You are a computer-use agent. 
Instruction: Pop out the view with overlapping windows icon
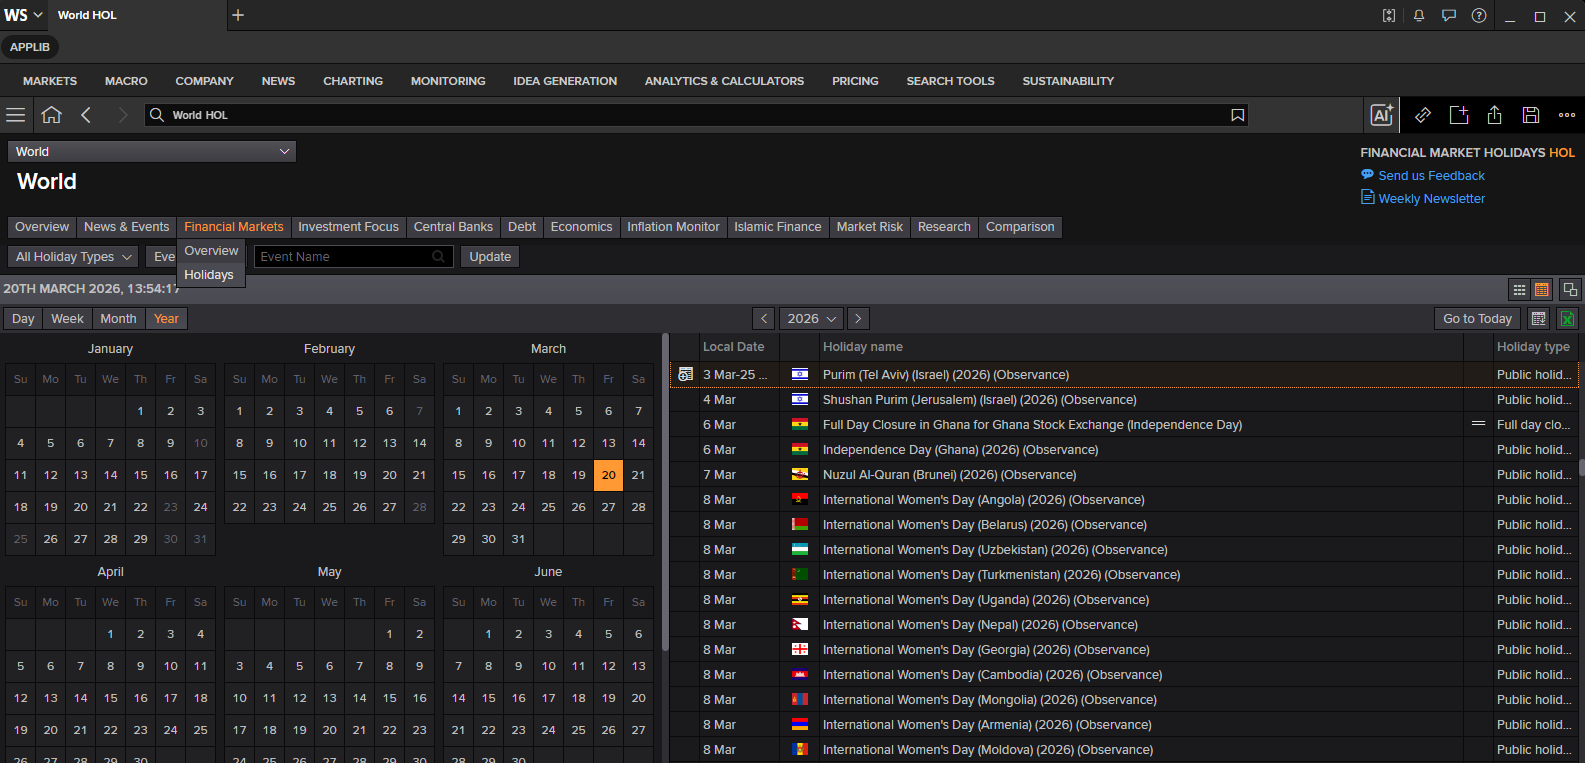click(1570, 290)
